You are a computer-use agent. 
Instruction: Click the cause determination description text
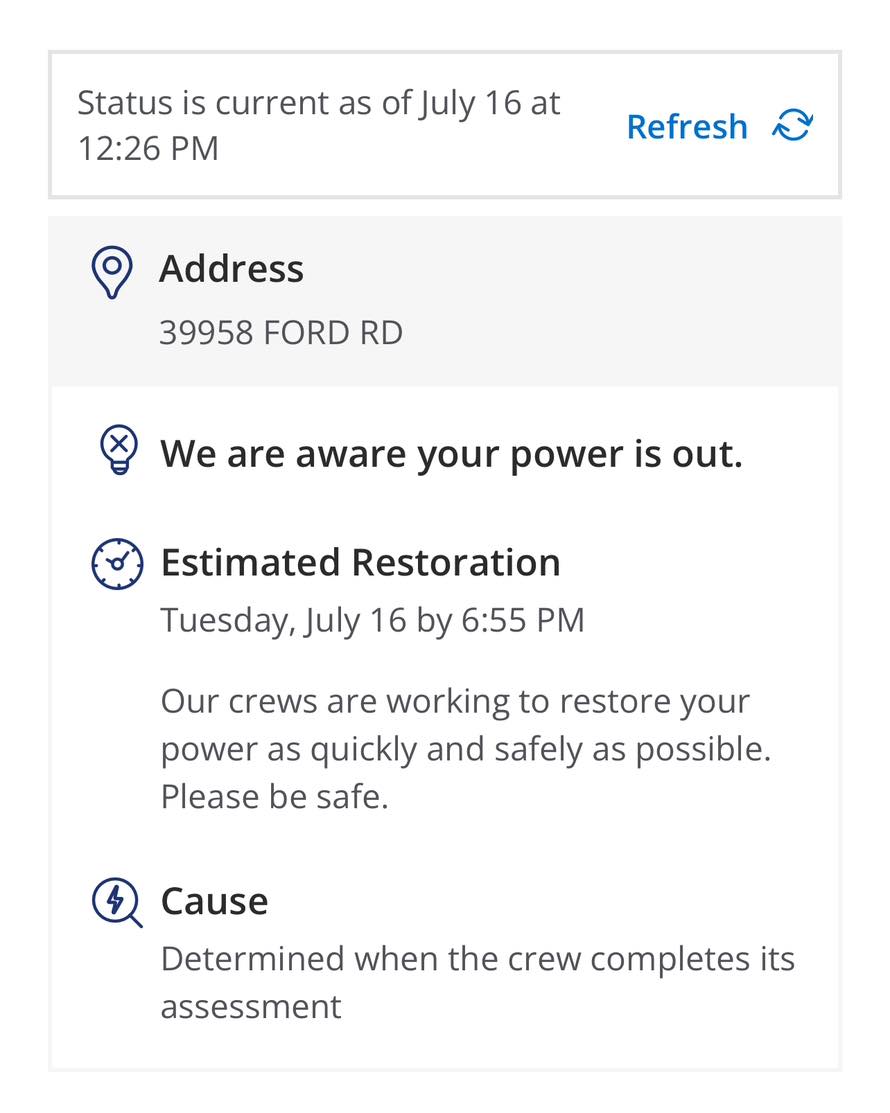pos(478,982)
